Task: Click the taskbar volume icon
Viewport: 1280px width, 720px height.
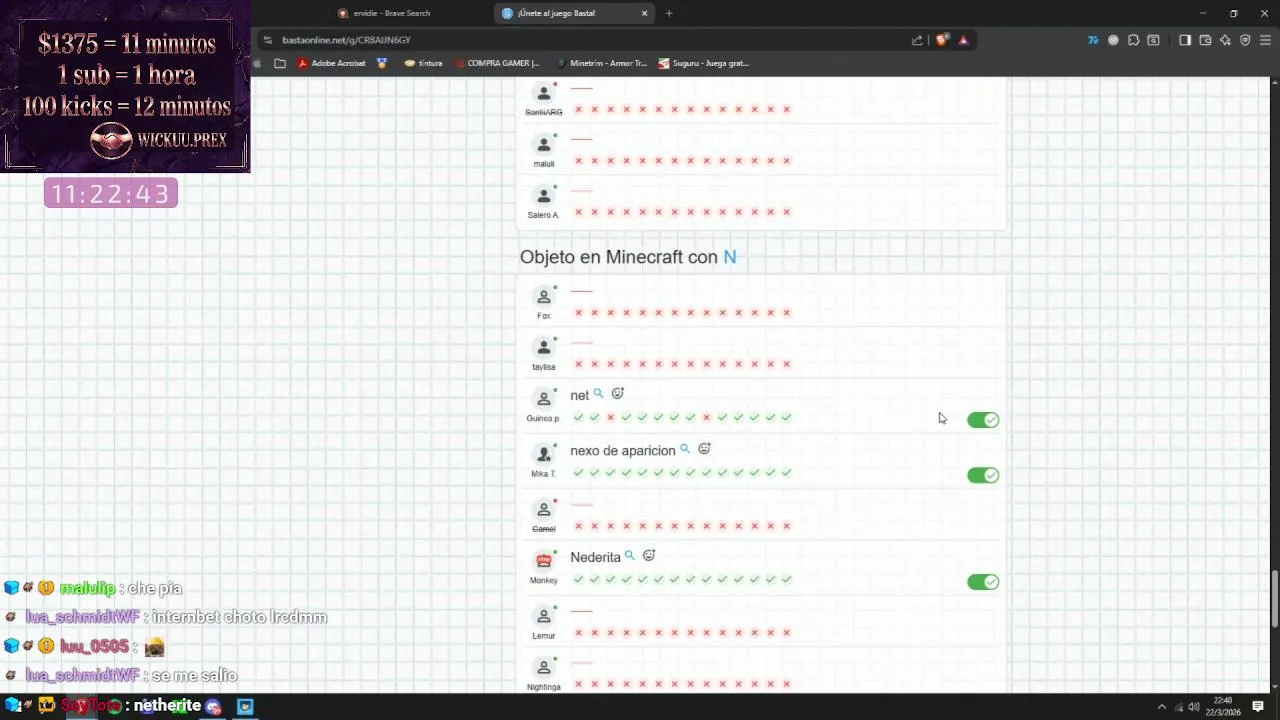Action: [1193, 707]
